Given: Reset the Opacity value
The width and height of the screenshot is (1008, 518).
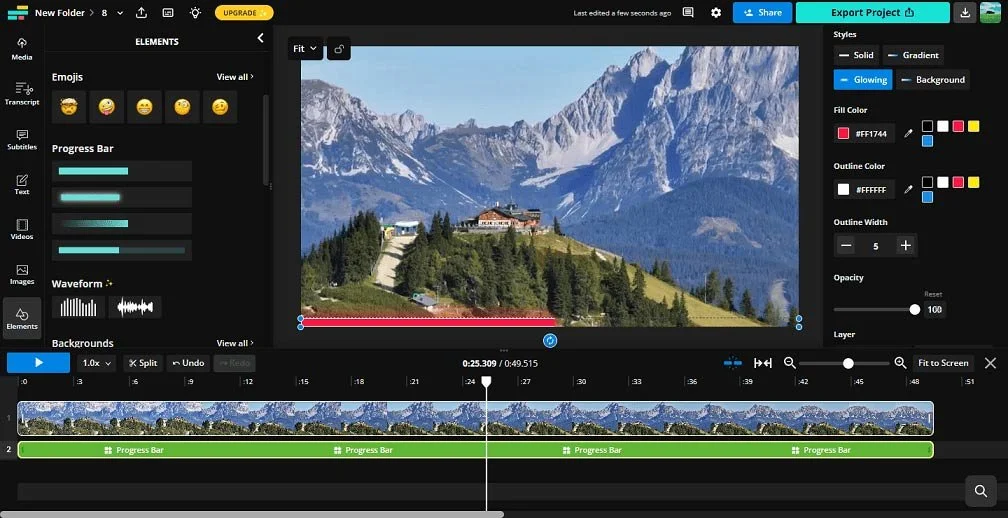Looking at the screenshot, I should [933, 294].
